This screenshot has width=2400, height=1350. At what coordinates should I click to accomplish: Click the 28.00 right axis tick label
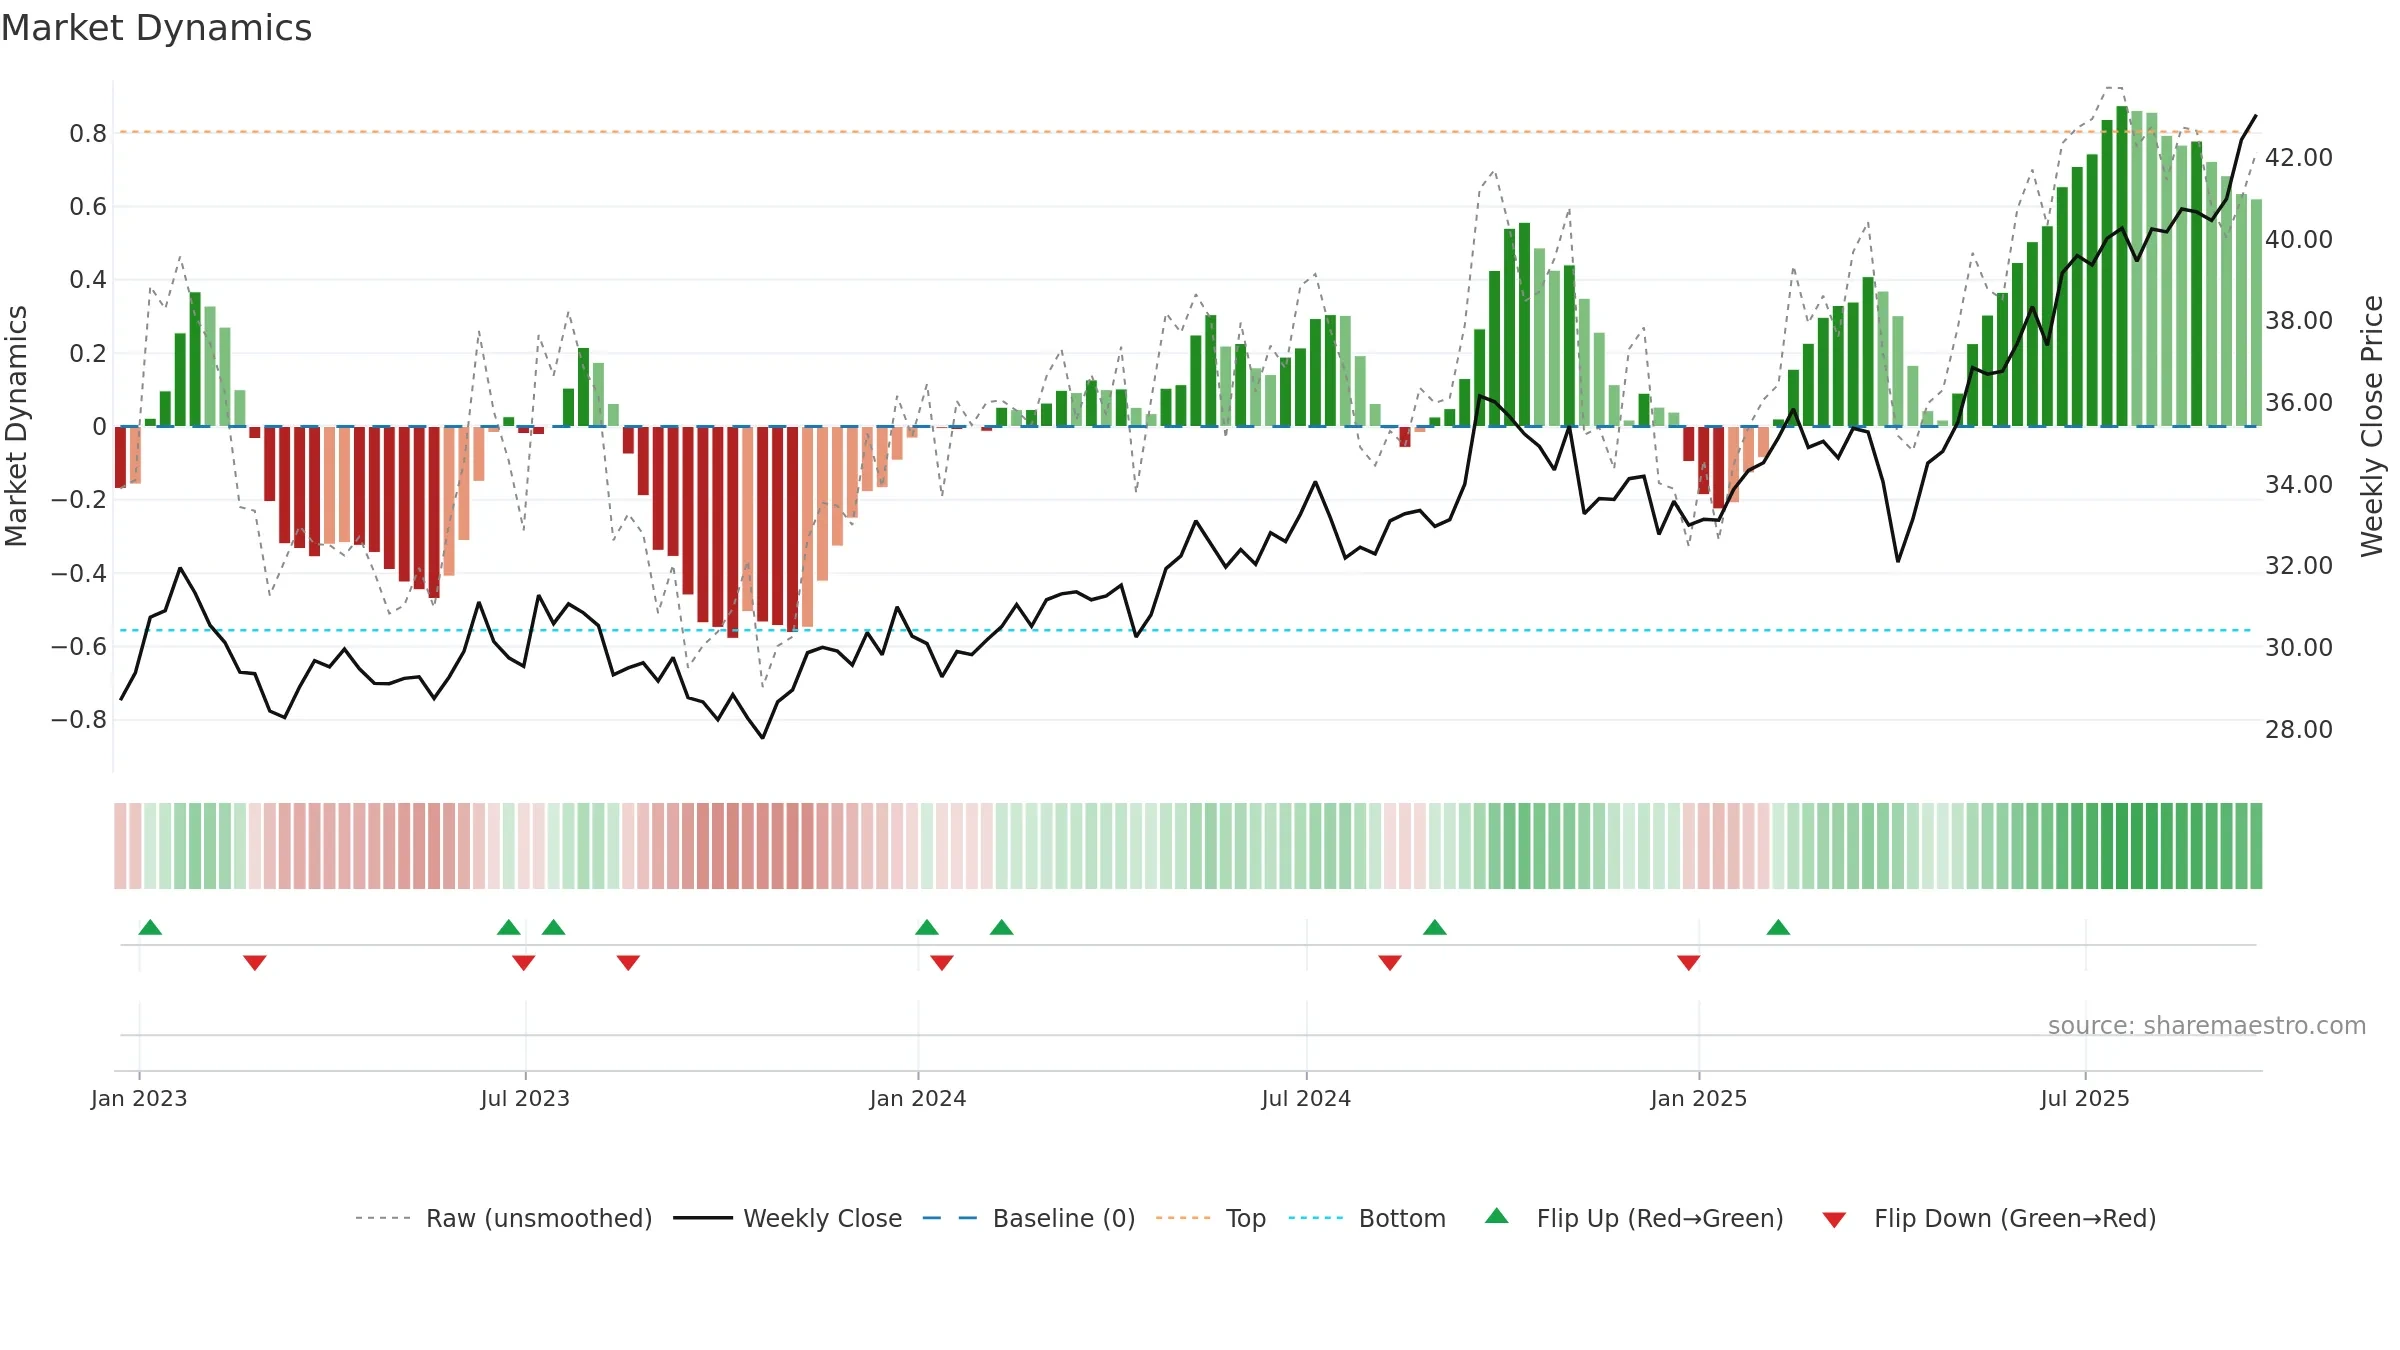[2299, 729]
